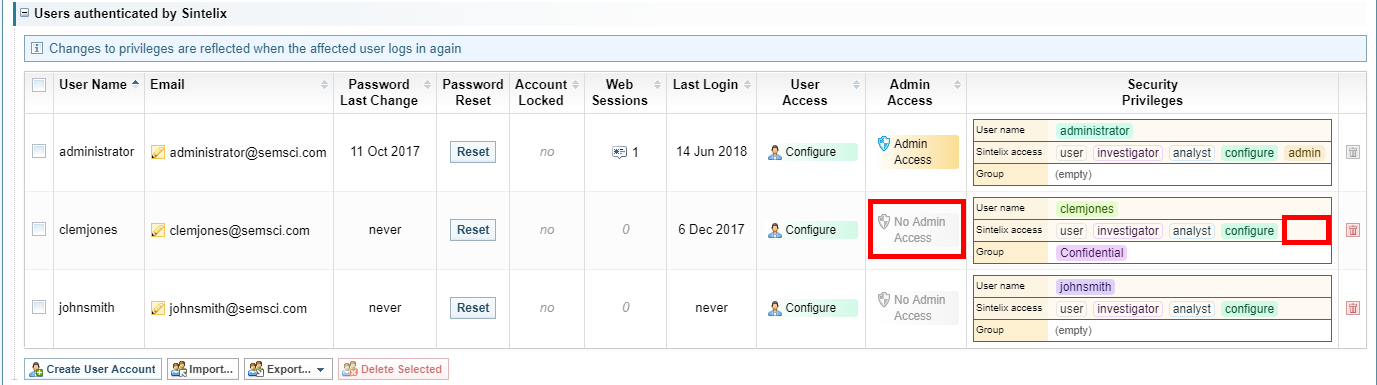Collapse the Users authenticated by Sintelix section

(x=24, y=14)
